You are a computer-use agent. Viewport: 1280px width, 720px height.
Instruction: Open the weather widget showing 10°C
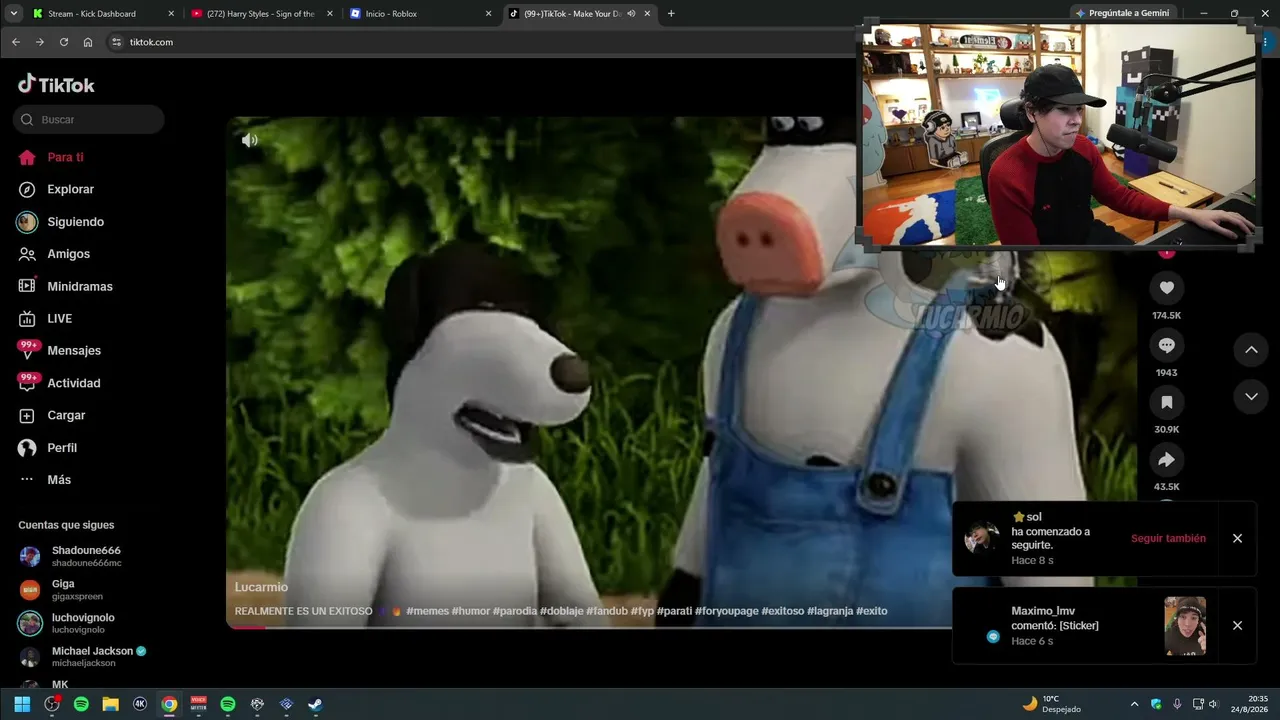point(1051,704)
